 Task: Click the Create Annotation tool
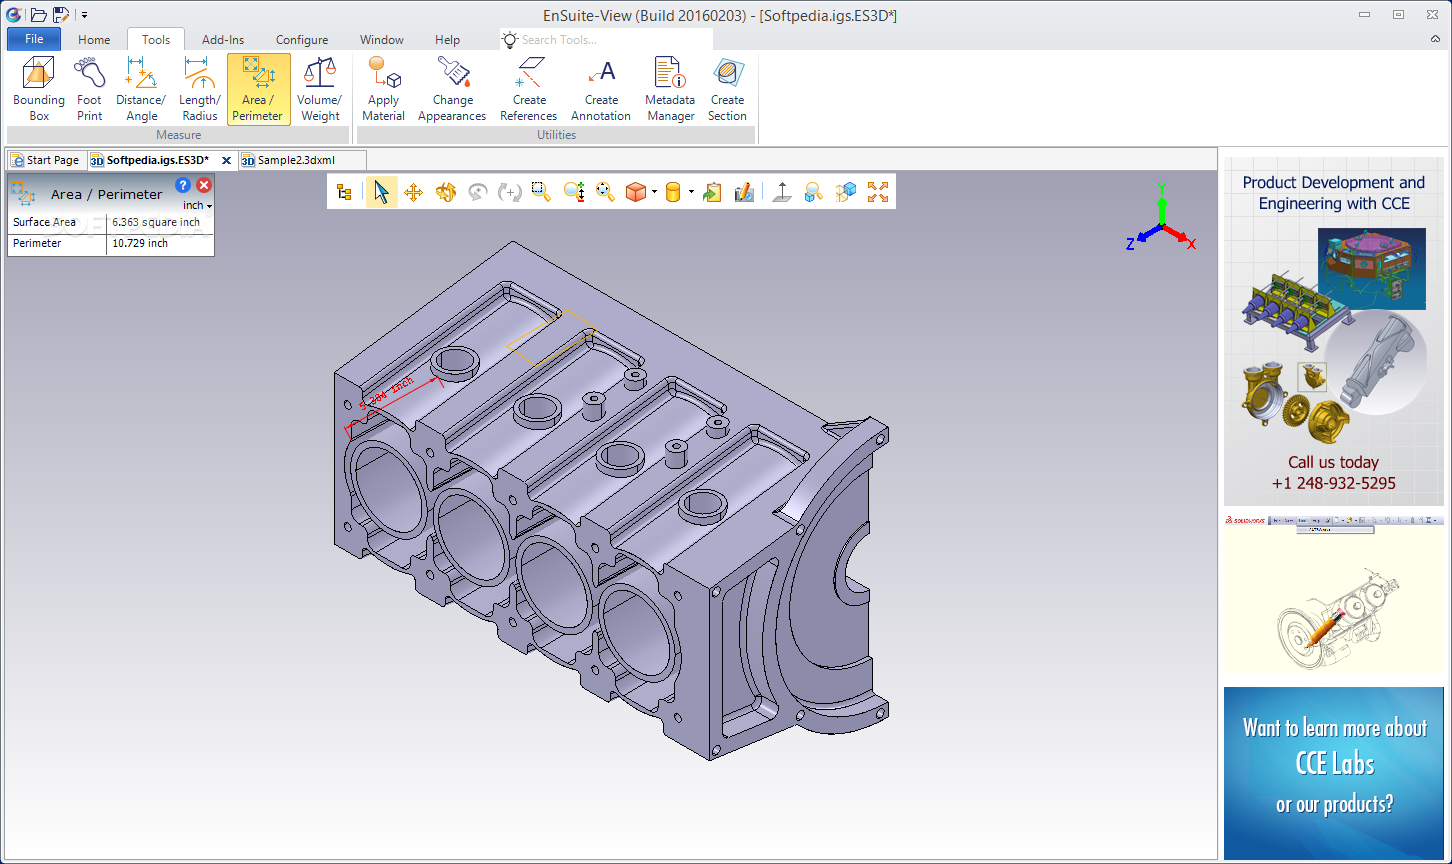(x=601, y=89)
